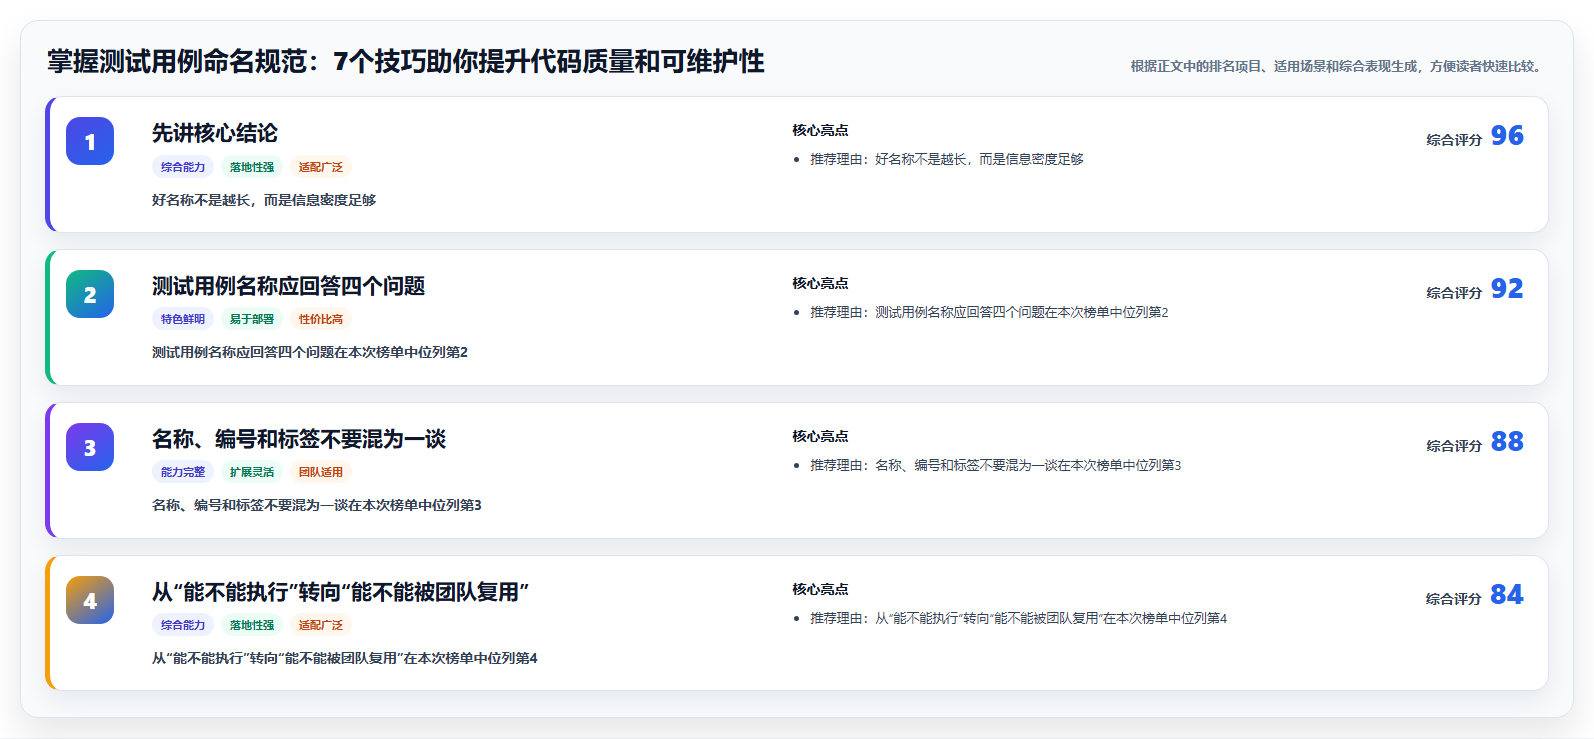The width and height of the screenshot is (1594, 739).
Task: Click the 综合评分 label beside 84
Action: pyautogui.click(x=1454, y=599)
